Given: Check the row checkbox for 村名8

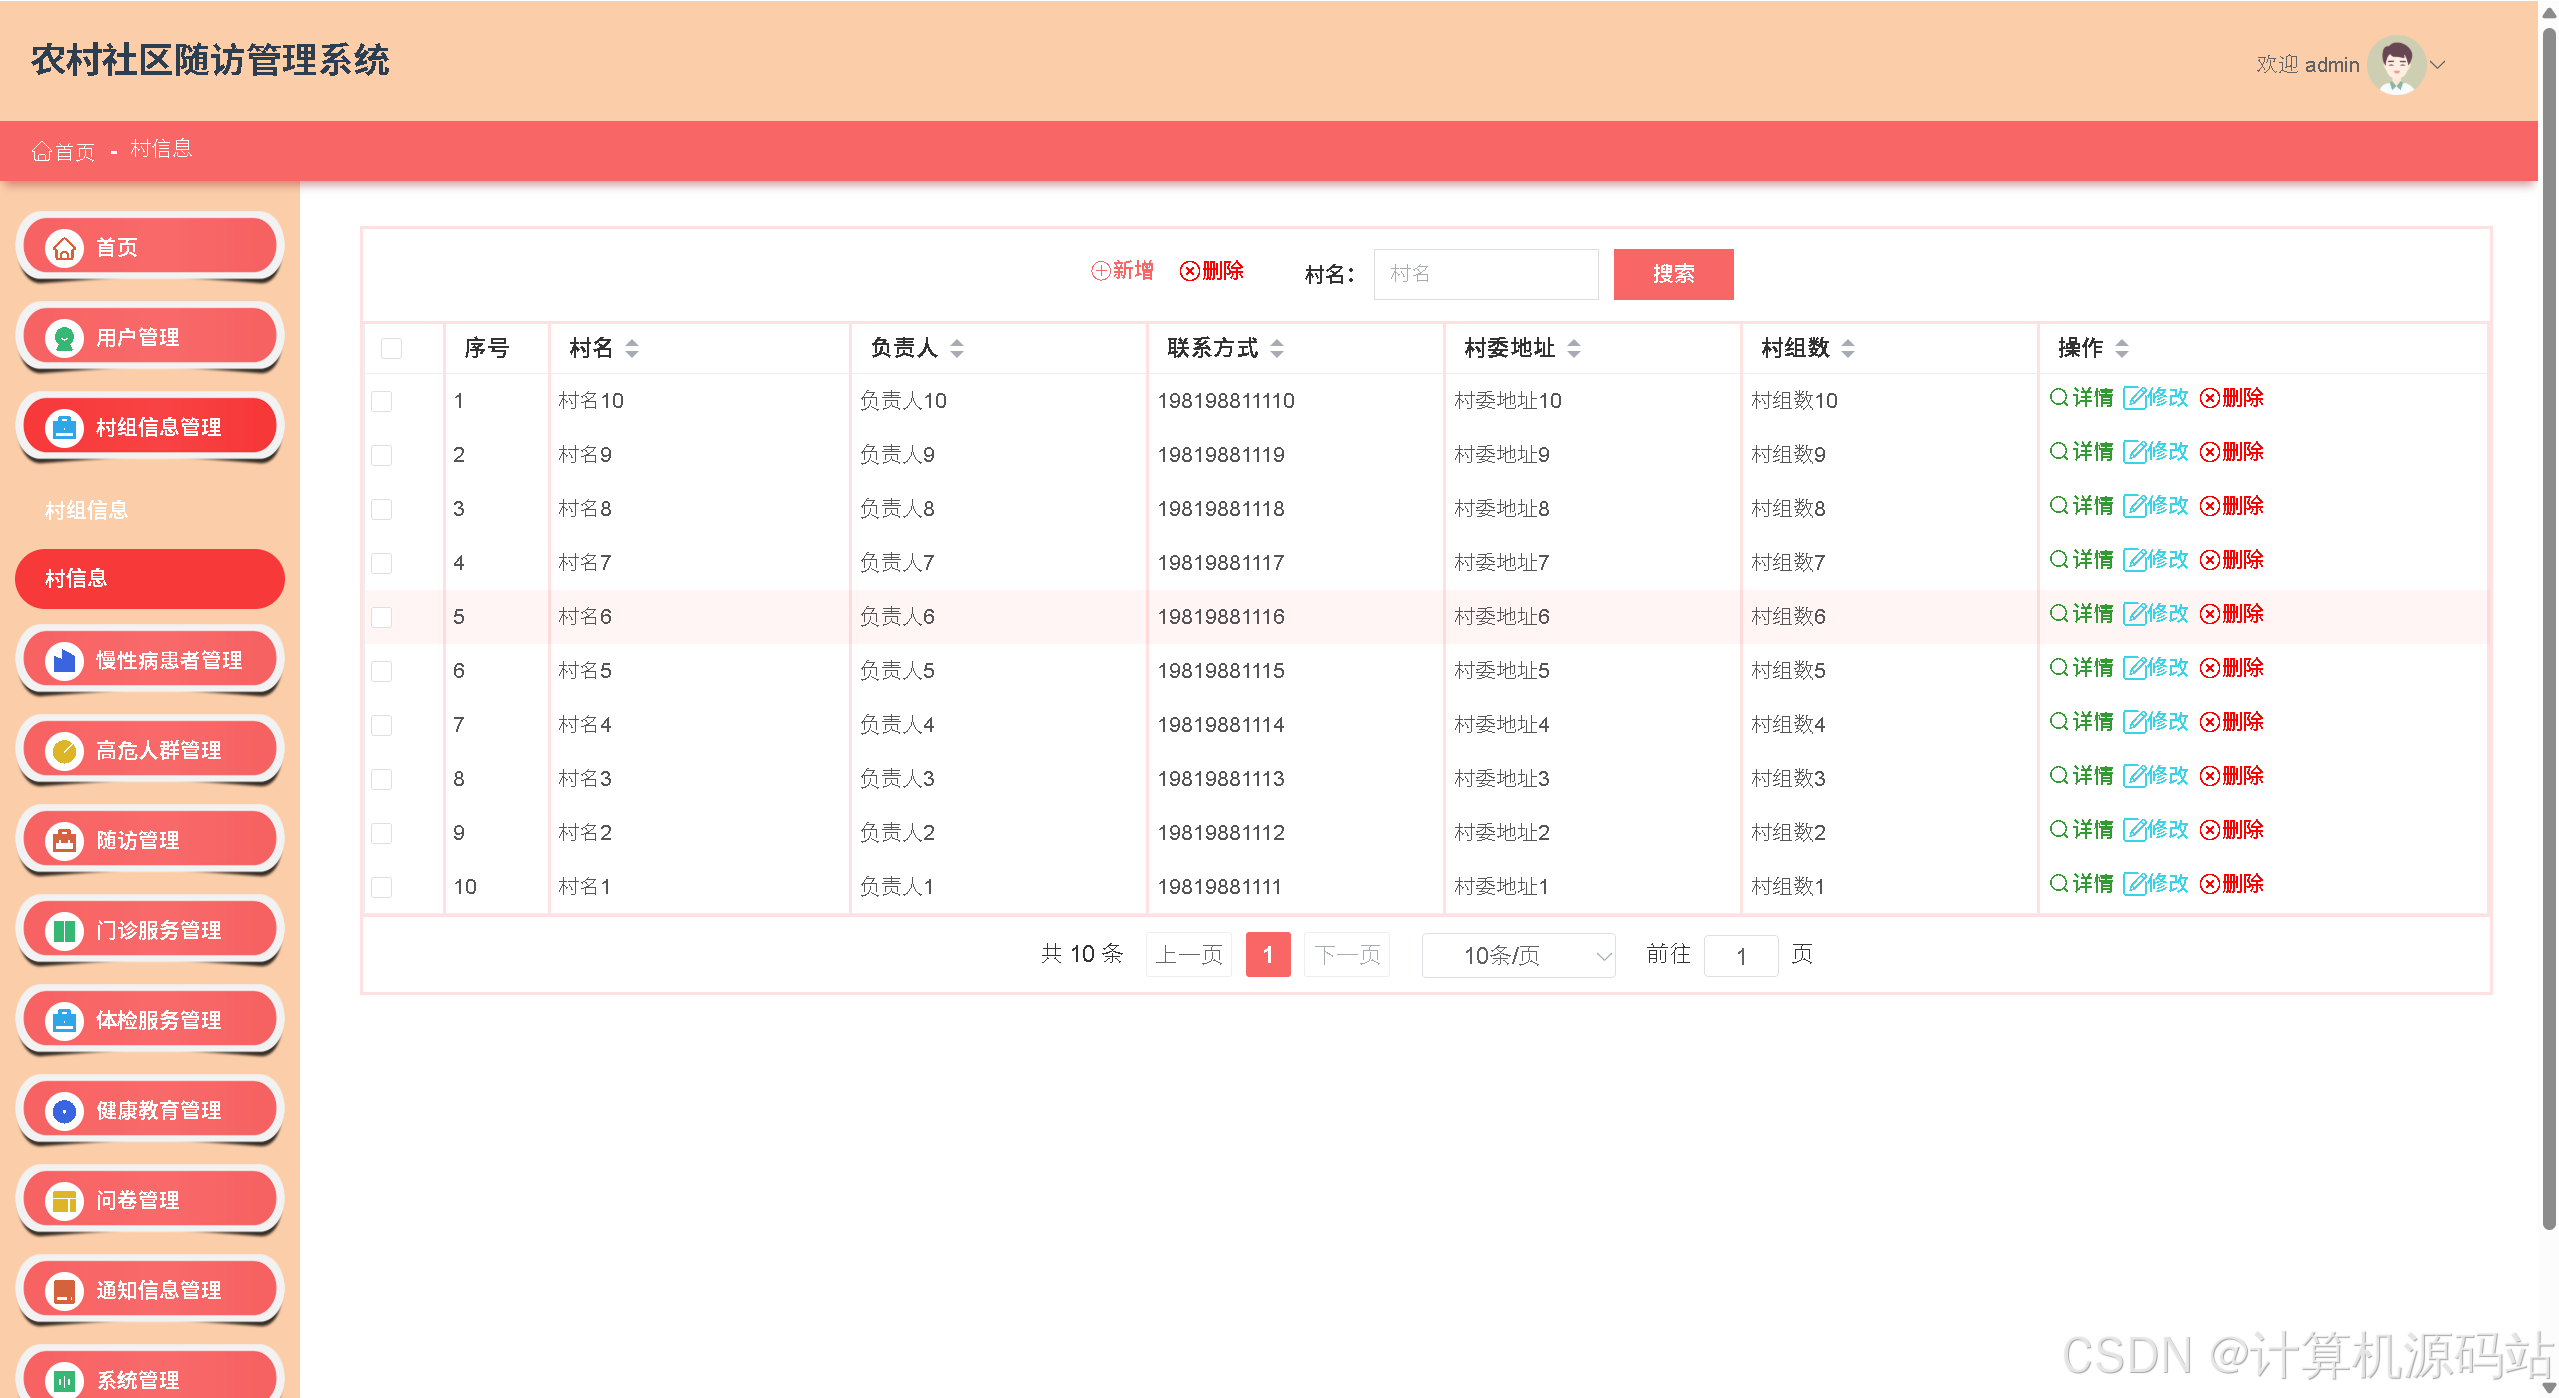Looking at the screenshot, I should tap(381, 509).
